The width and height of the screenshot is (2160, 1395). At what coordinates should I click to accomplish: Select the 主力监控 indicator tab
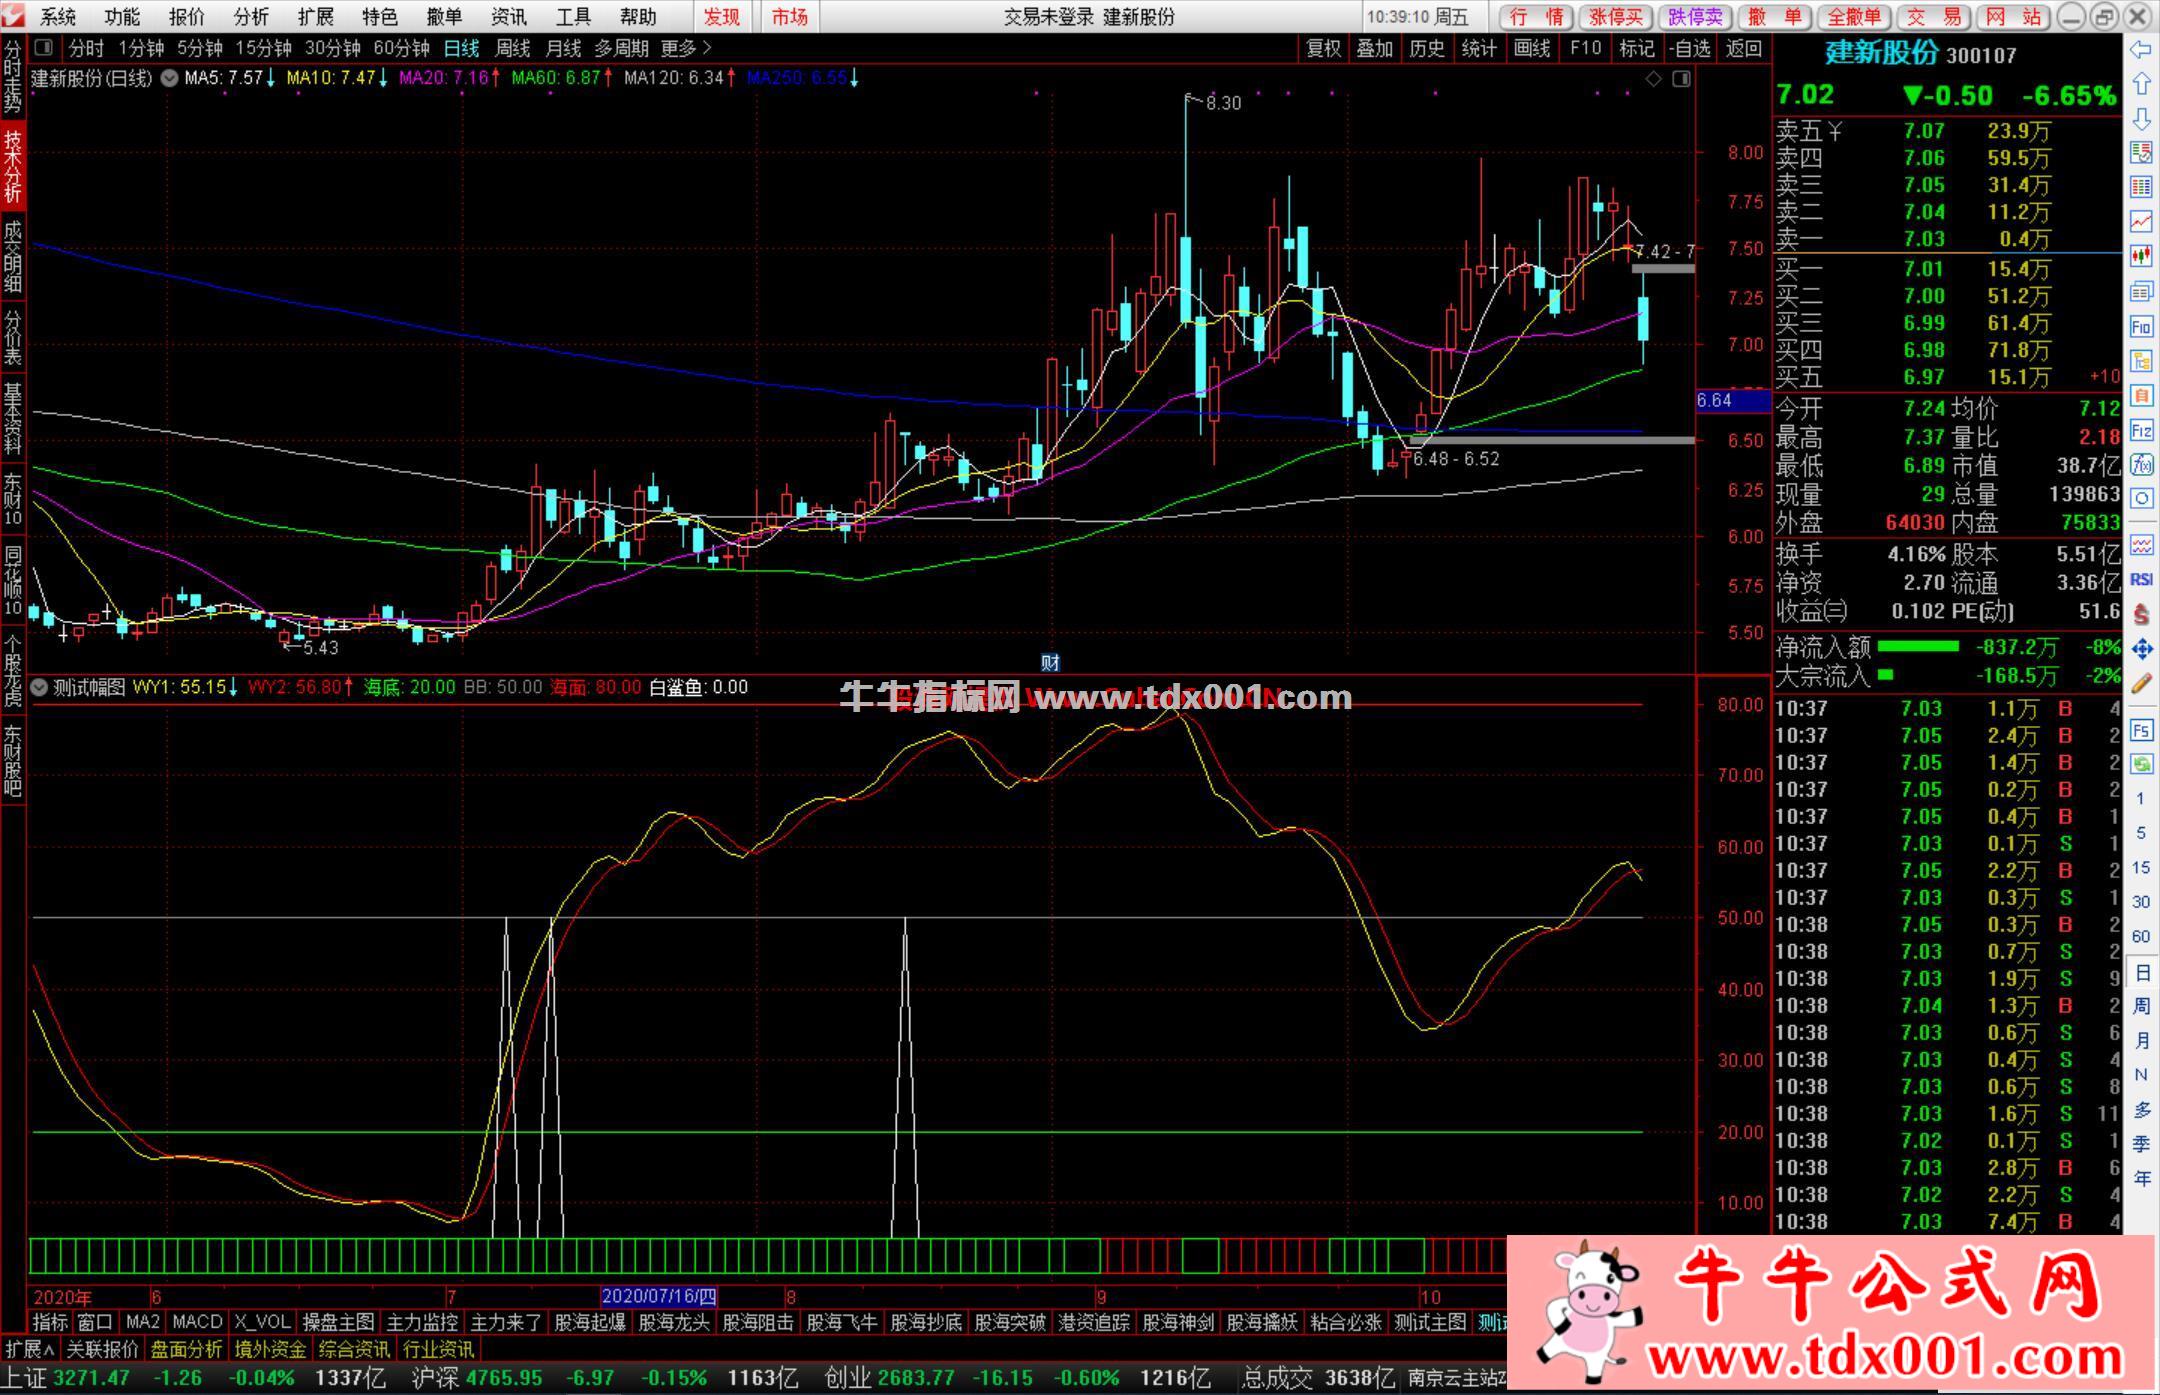point(422,1322)
